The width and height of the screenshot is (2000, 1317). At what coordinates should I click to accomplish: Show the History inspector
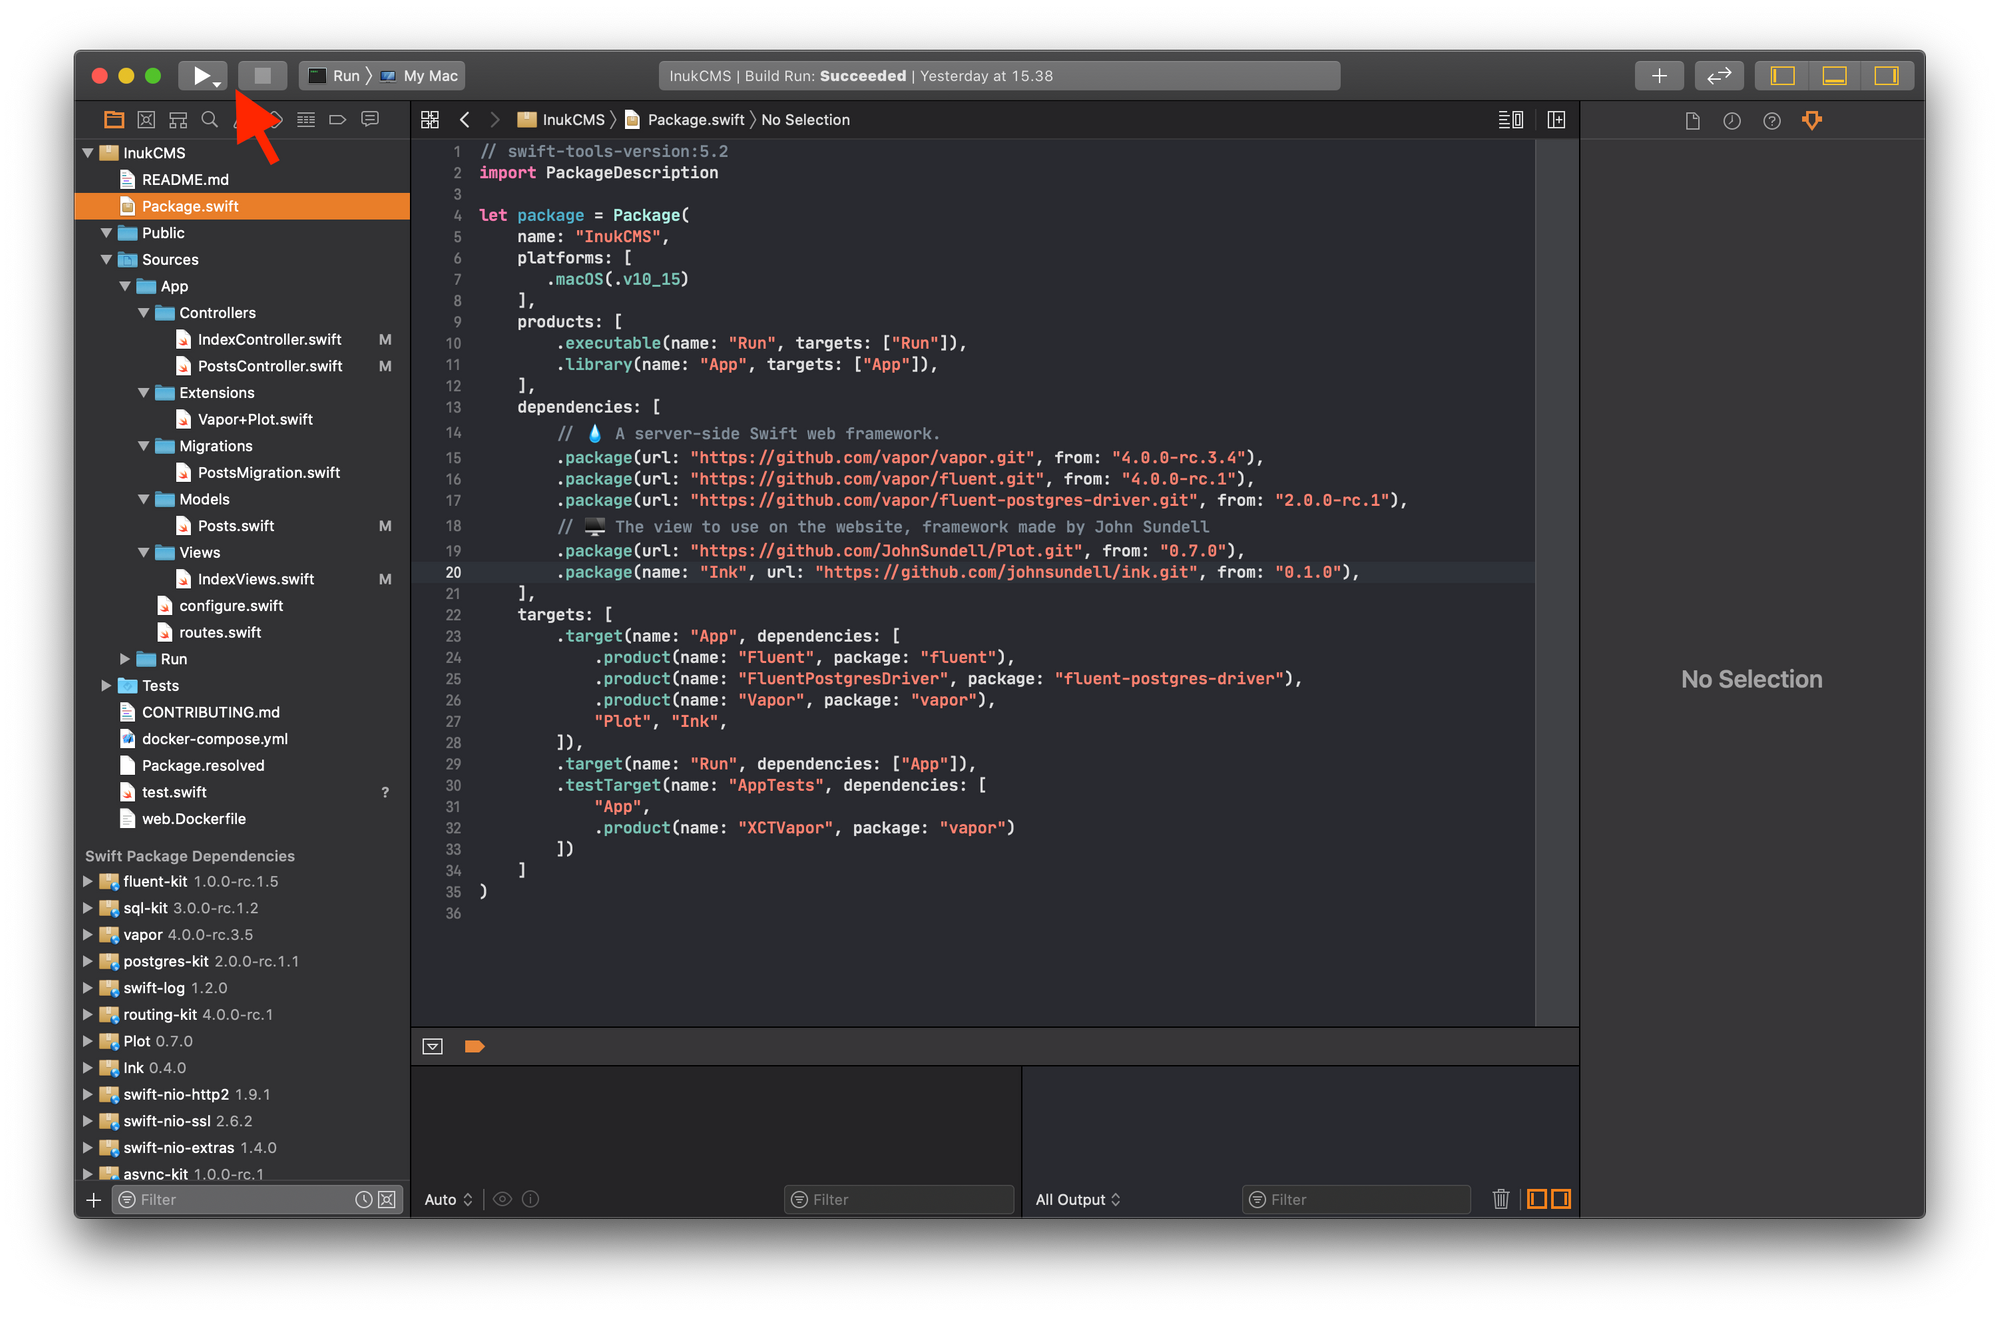(x=1732, y=121)
